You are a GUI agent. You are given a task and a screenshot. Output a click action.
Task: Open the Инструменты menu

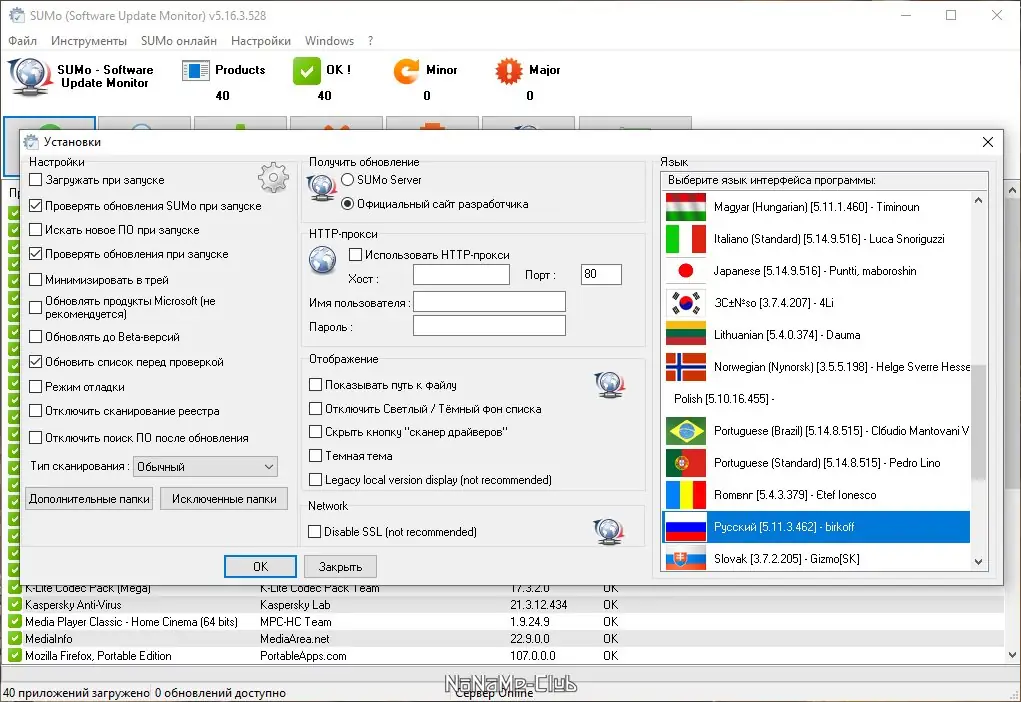pyautogui.click(x=89, y=40)
